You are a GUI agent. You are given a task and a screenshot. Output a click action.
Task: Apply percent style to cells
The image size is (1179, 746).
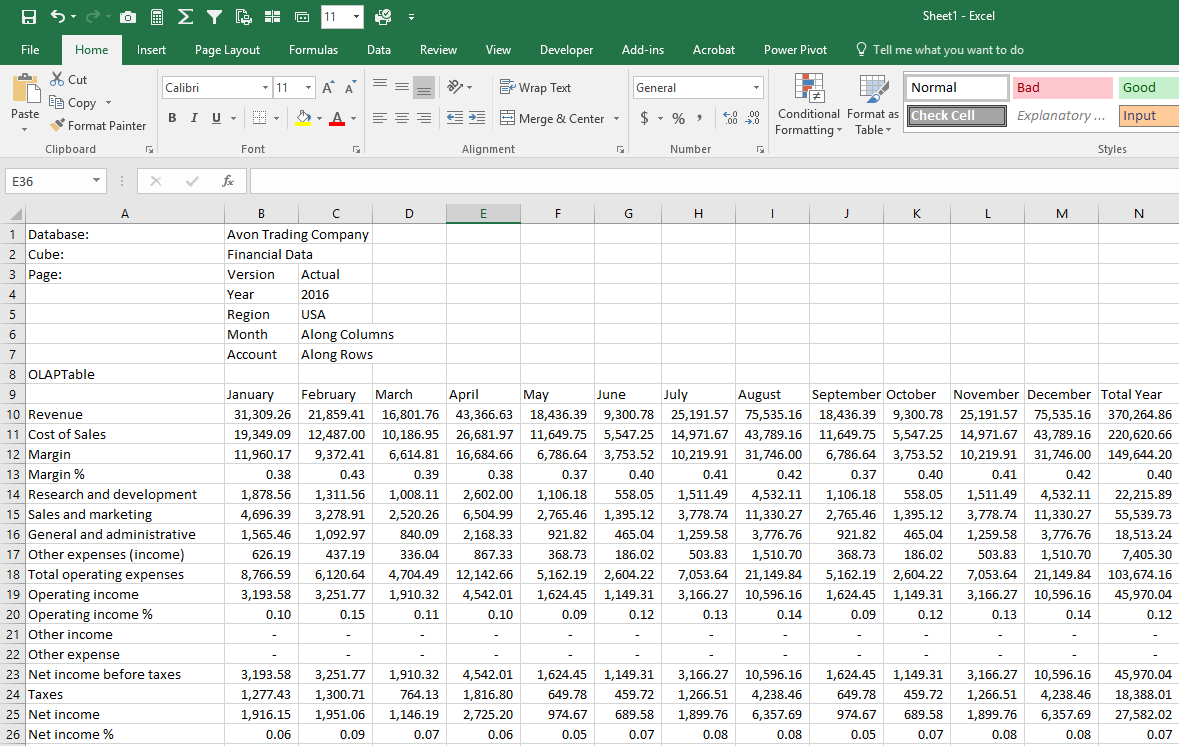click(678, 118)
